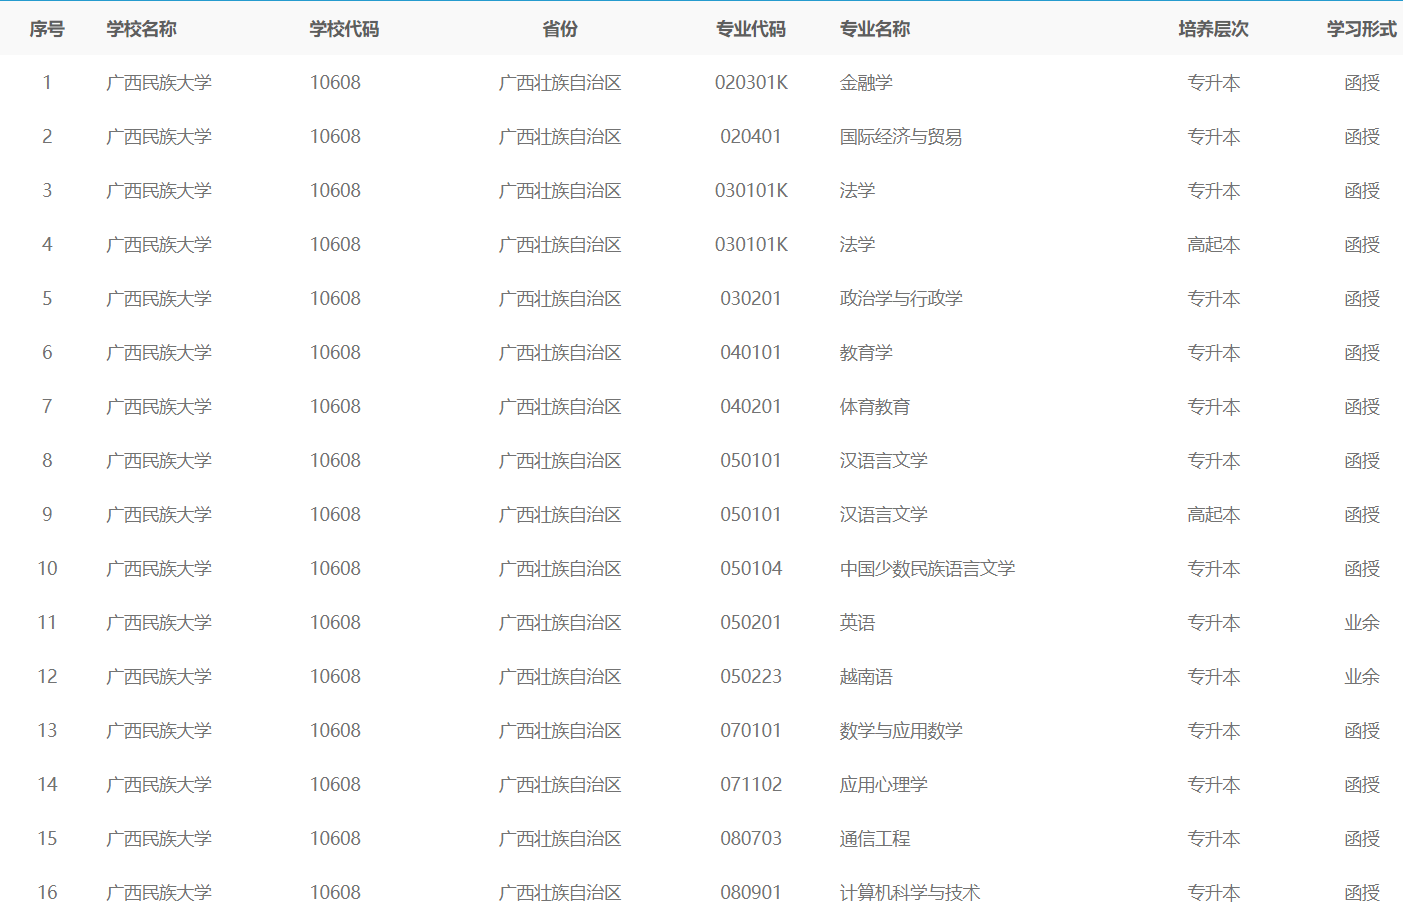Click 广西壮族自治区 in row 13
The height and width of the screenshot is (912, 1403).
click(560, 731)
